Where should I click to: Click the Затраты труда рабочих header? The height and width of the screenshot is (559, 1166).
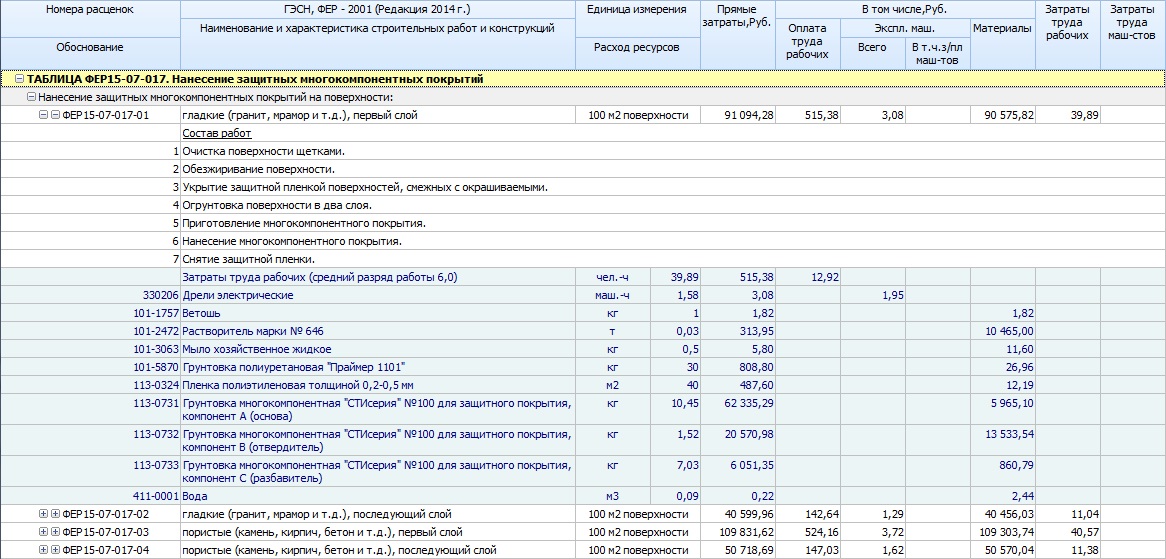coord(1068,35)
